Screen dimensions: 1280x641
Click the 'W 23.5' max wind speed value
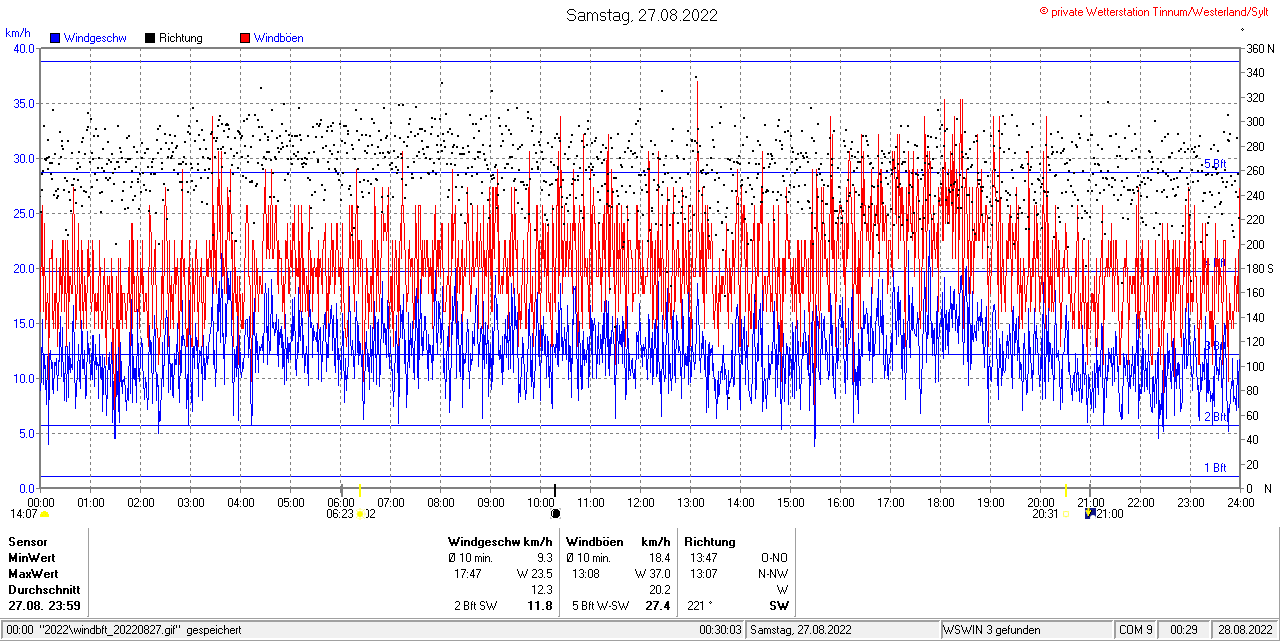tap(534, 573)
